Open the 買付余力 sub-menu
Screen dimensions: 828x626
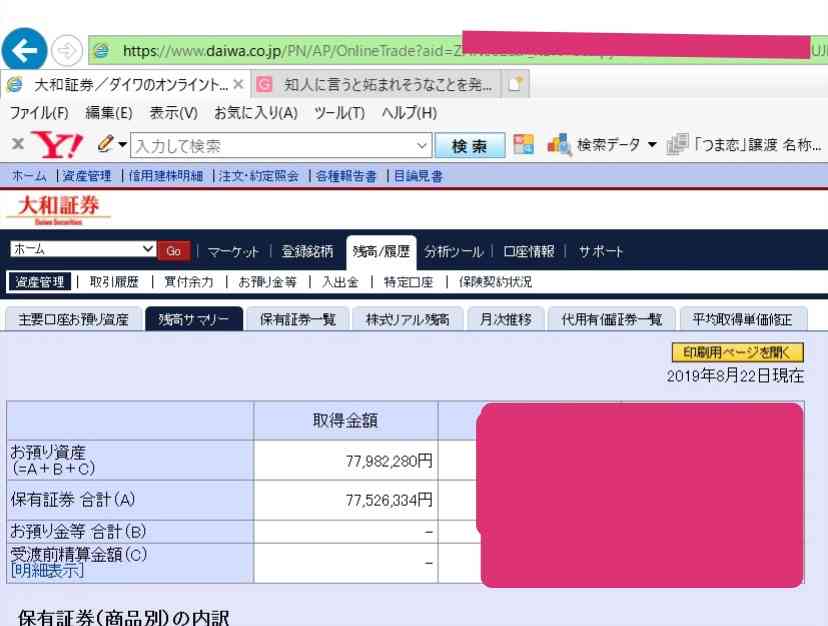(x=189, y=282)
